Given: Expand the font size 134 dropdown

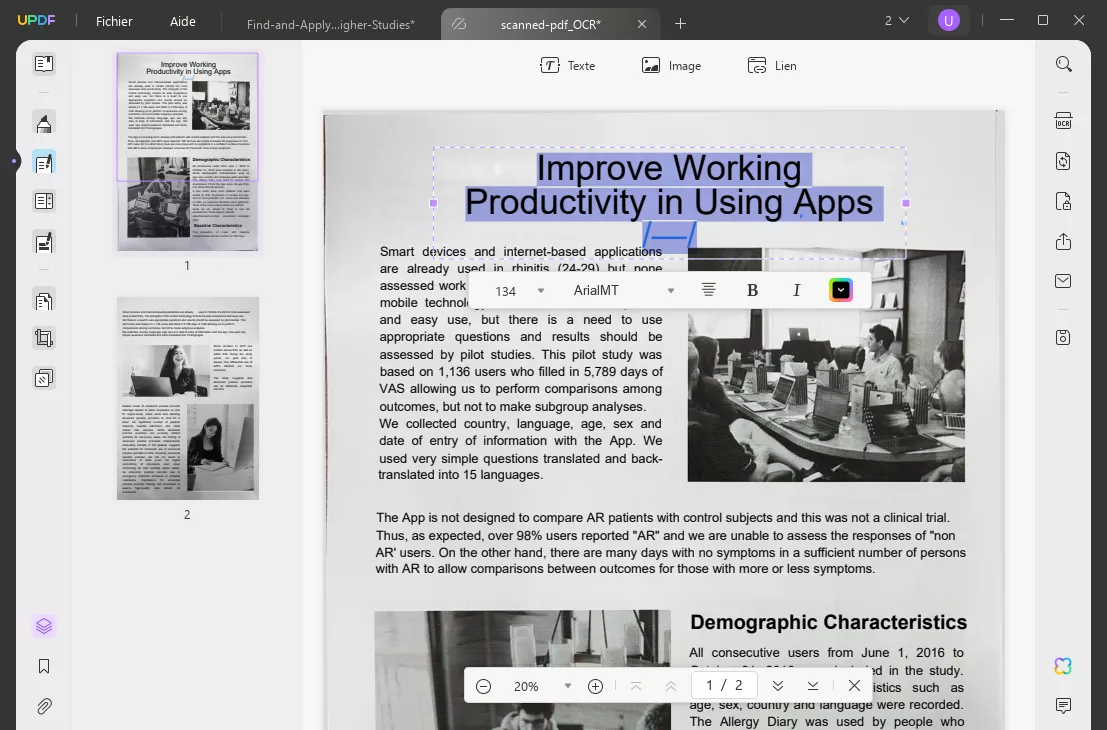Looking at the screenshot, I should (x=541, y=291).
